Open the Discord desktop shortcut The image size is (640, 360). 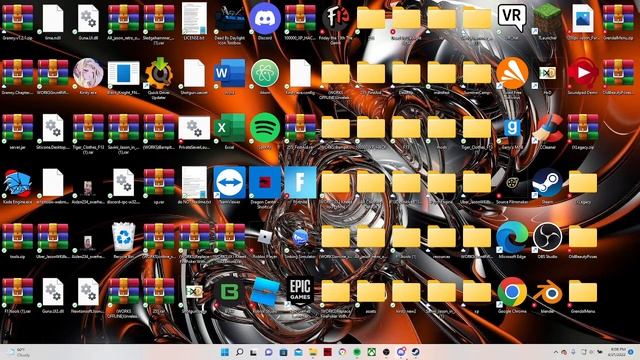(265, 19)
